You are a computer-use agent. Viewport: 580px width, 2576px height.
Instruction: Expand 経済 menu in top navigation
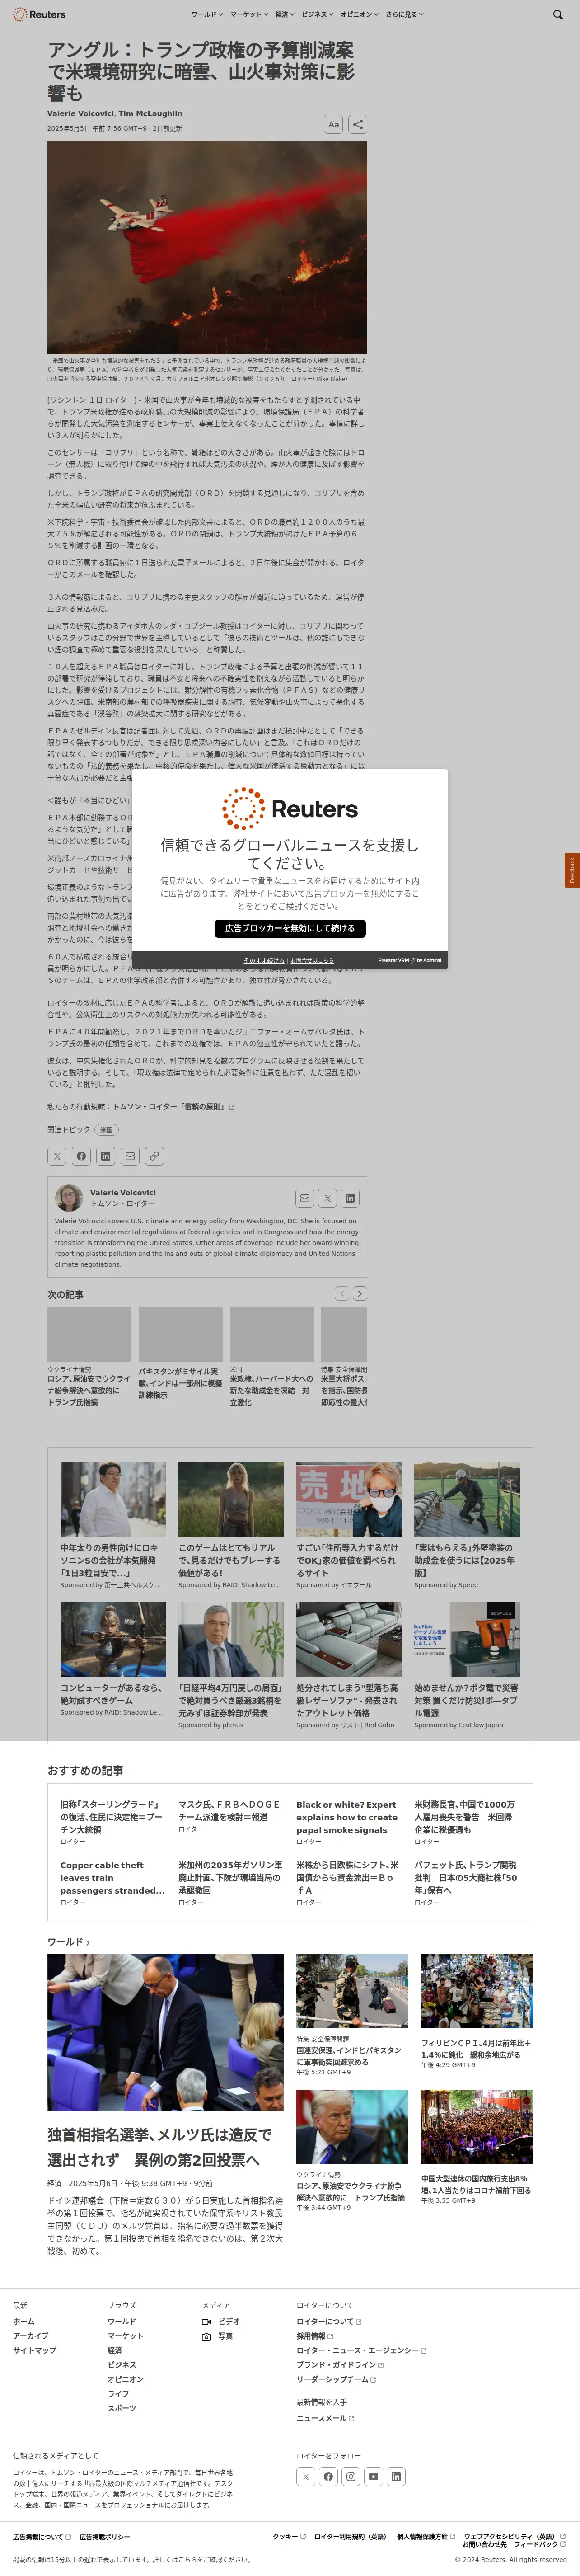pyautogui.click(x=284, y=15)
